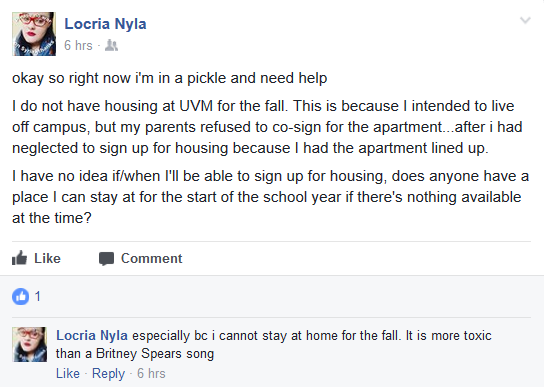544x387 pixels.
Task: Click the post text about UVM housing
Action: (267, 127)
